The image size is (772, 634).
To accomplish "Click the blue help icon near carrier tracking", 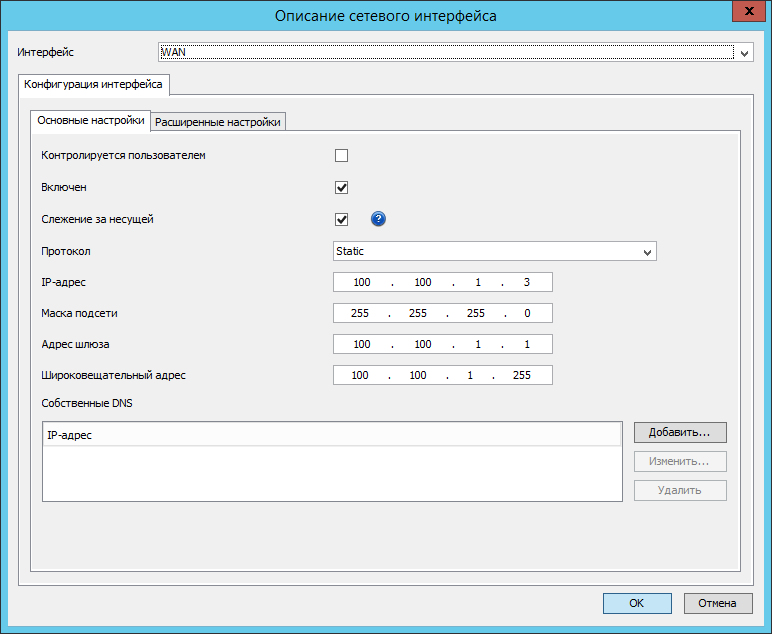I will (379, 220).
